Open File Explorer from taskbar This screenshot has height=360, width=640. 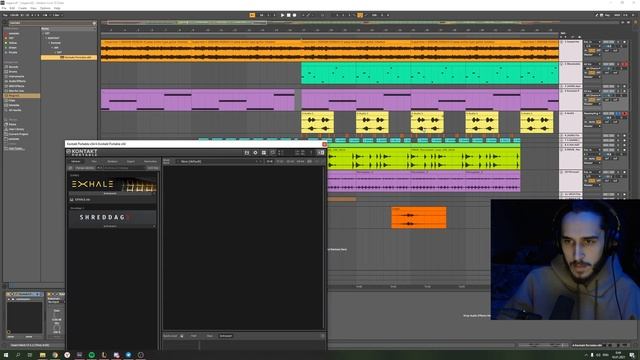[42, 355]
